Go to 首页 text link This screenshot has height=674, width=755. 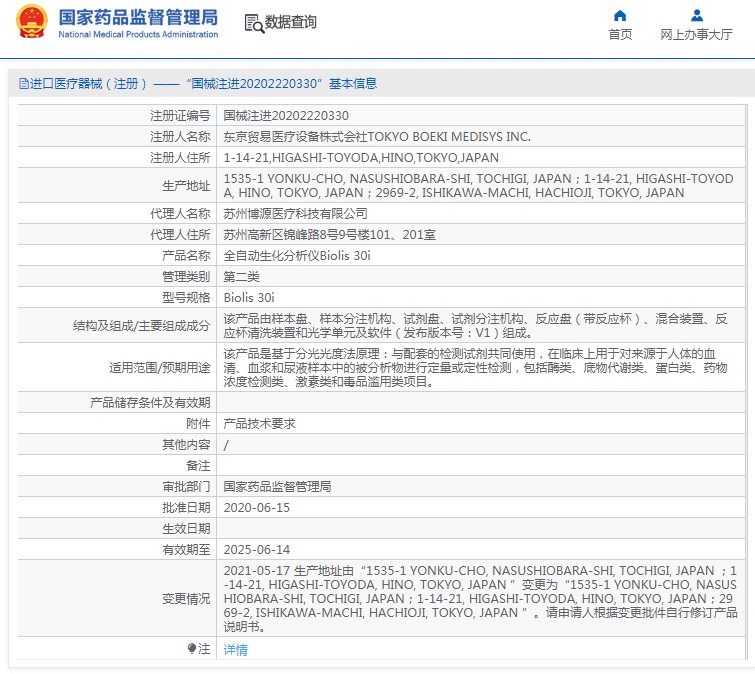[620, 35]
